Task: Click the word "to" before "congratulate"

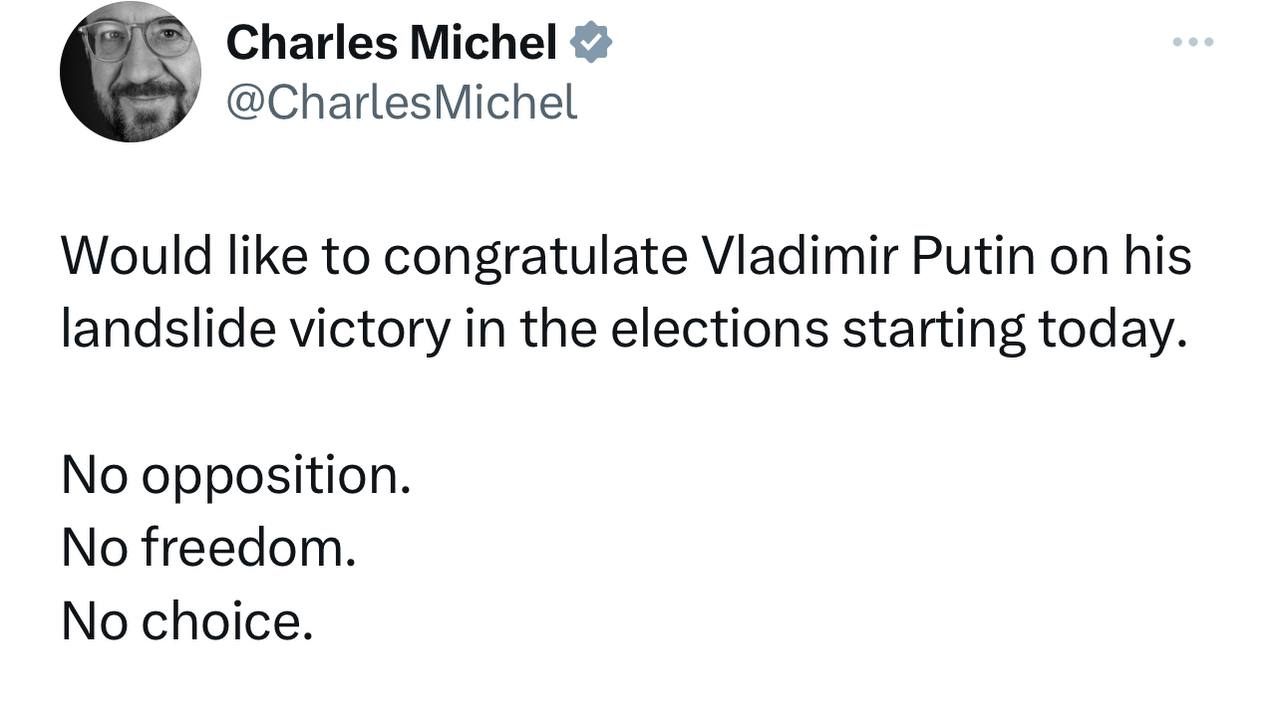Action: point(343,256)
